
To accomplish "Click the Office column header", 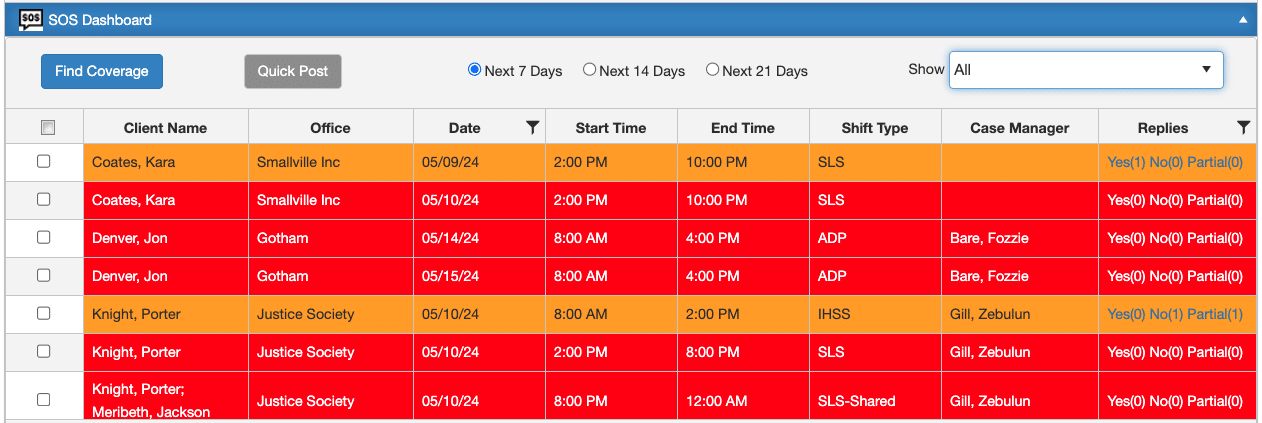I will (330, 128).
